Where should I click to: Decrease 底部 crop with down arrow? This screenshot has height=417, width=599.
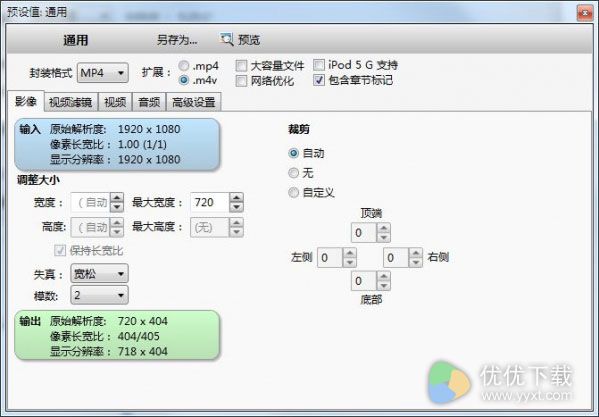384,286
